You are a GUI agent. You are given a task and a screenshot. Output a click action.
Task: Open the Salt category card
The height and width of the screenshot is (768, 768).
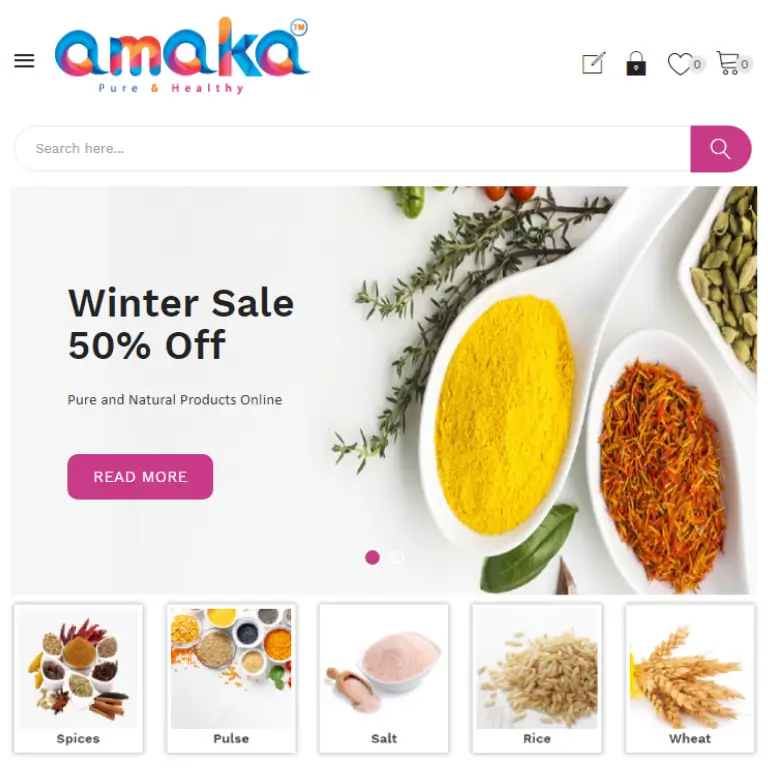384,678
